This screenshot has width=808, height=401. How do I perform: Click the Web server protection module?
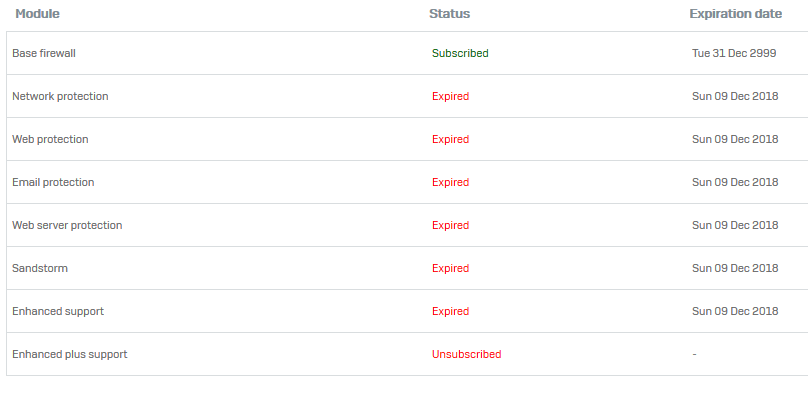pos(67,225)
